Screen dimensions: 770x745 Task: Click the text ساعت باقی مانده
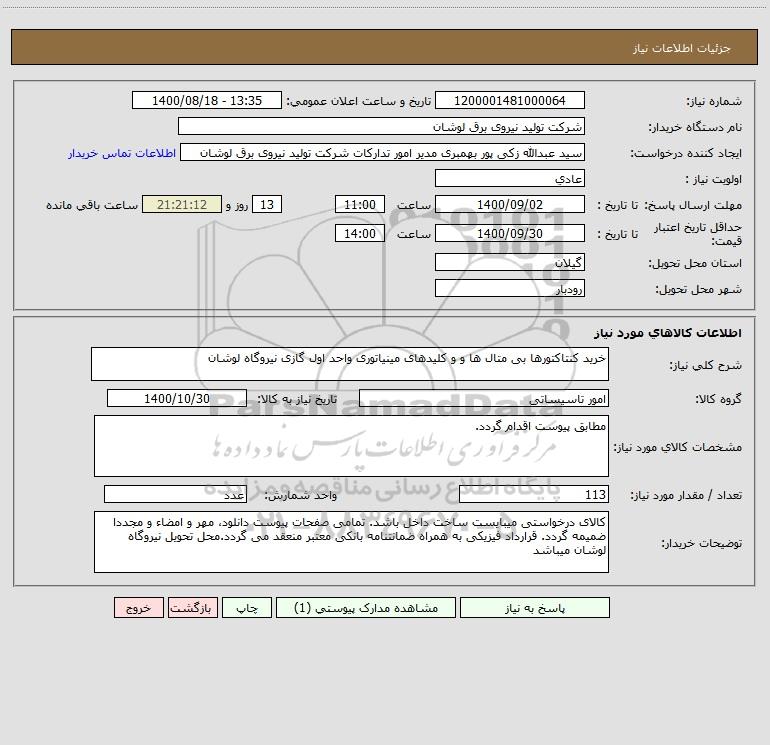tap(92, 205)
